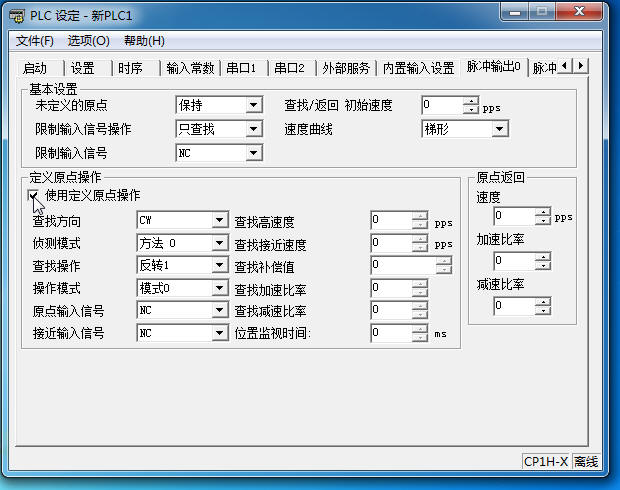
Task: Open the 查找方向 CW dropdown
Action: click(x=220, y=221)
